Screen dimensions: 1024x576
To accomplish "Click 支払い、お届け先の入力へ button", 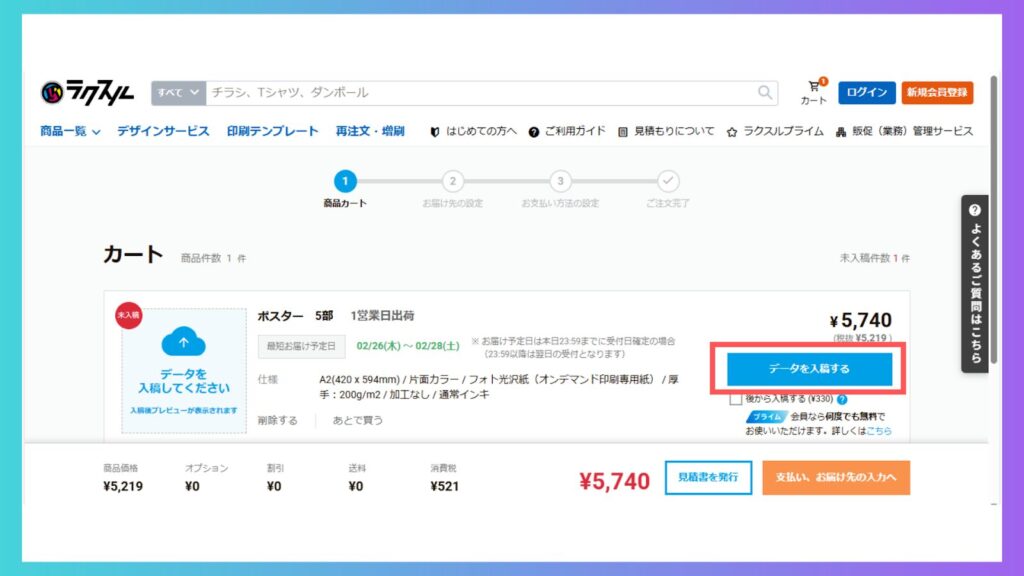I will [836, 478].
